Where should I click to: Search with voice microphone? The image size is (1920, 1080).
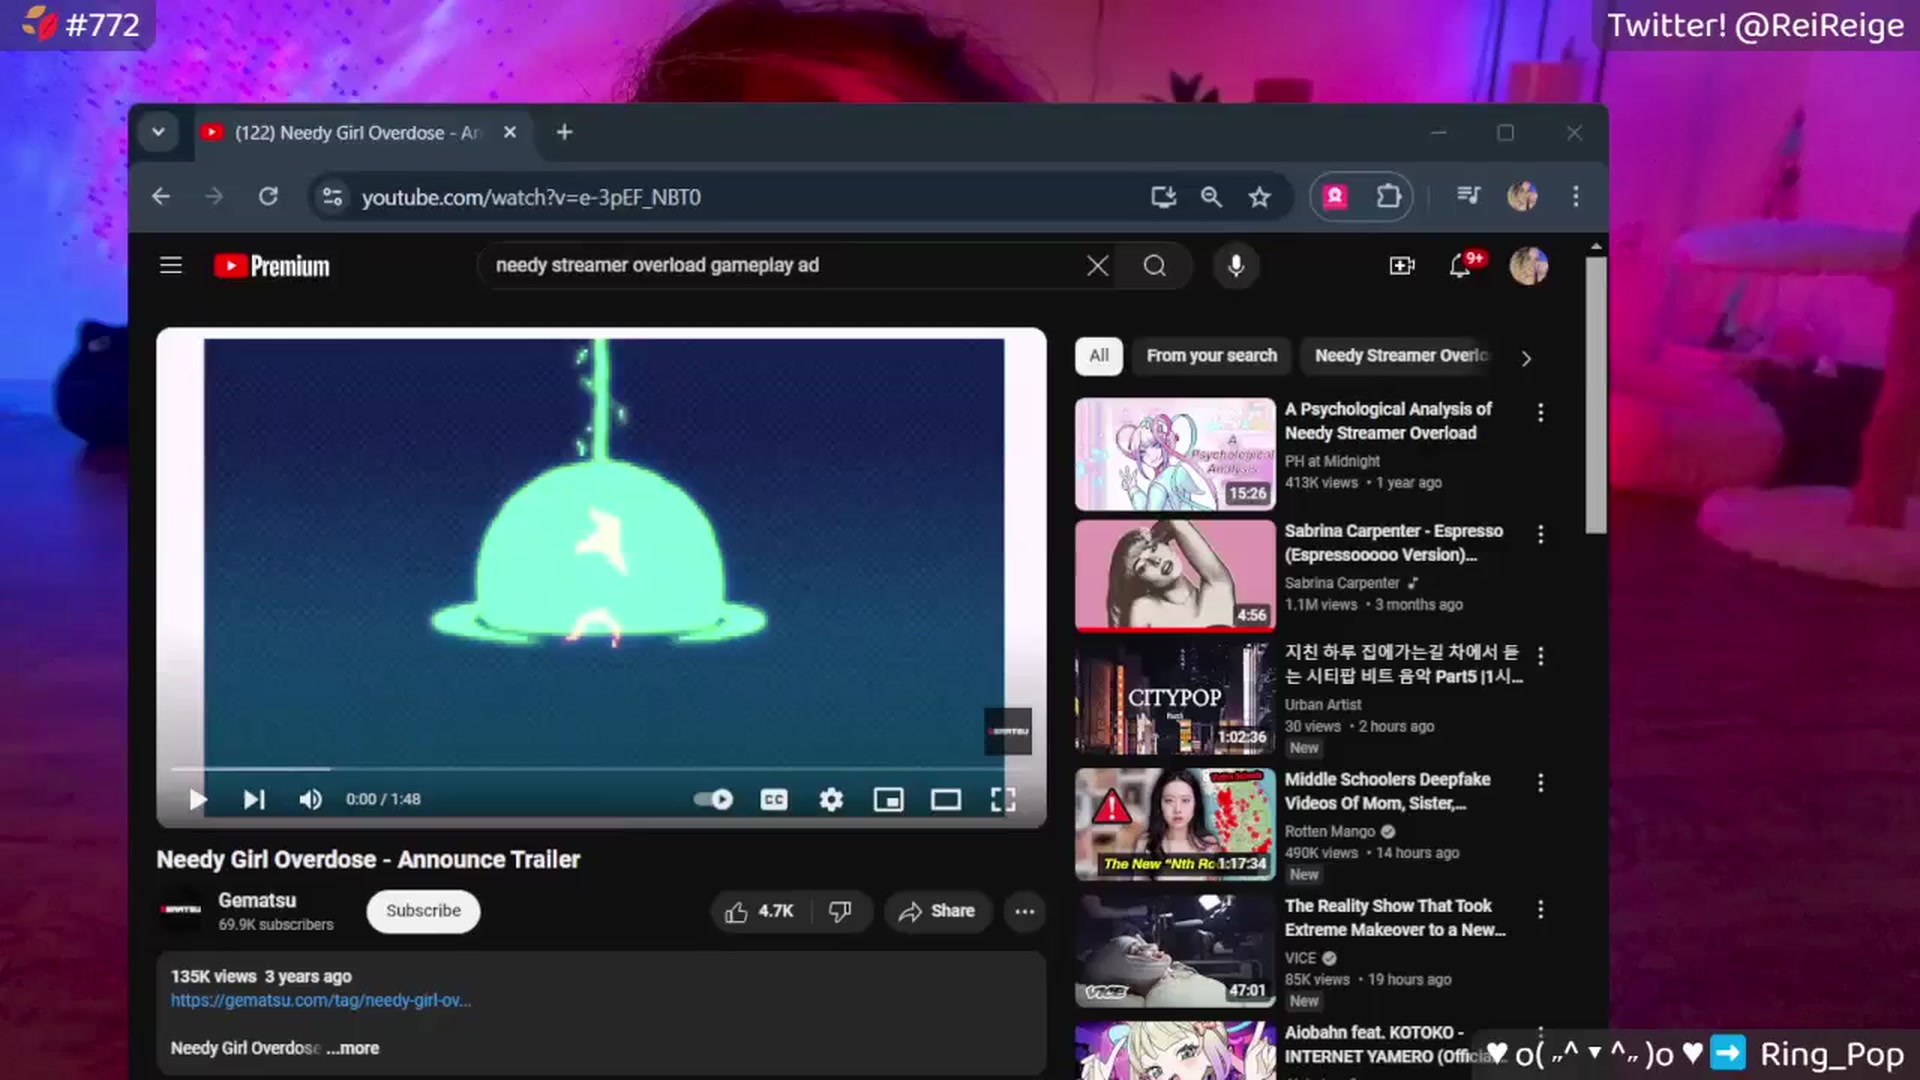pos(1236,265)
